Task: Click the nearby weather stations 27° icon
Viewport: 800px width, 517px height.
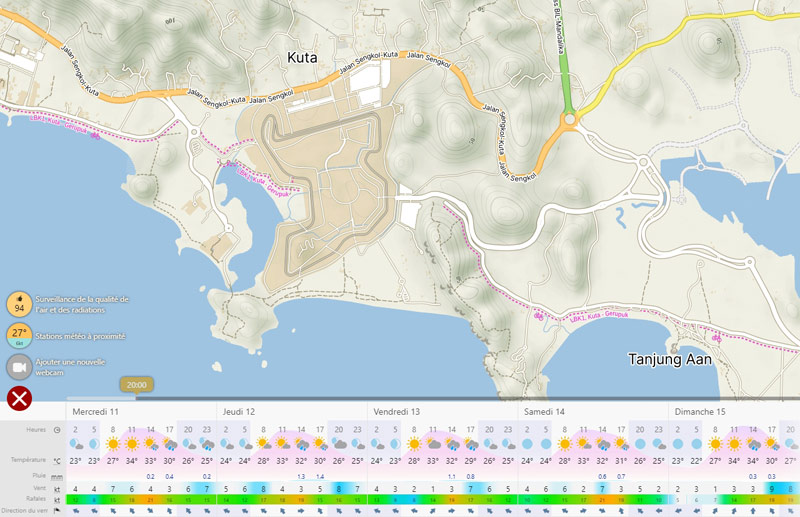Action: point(19,334)
